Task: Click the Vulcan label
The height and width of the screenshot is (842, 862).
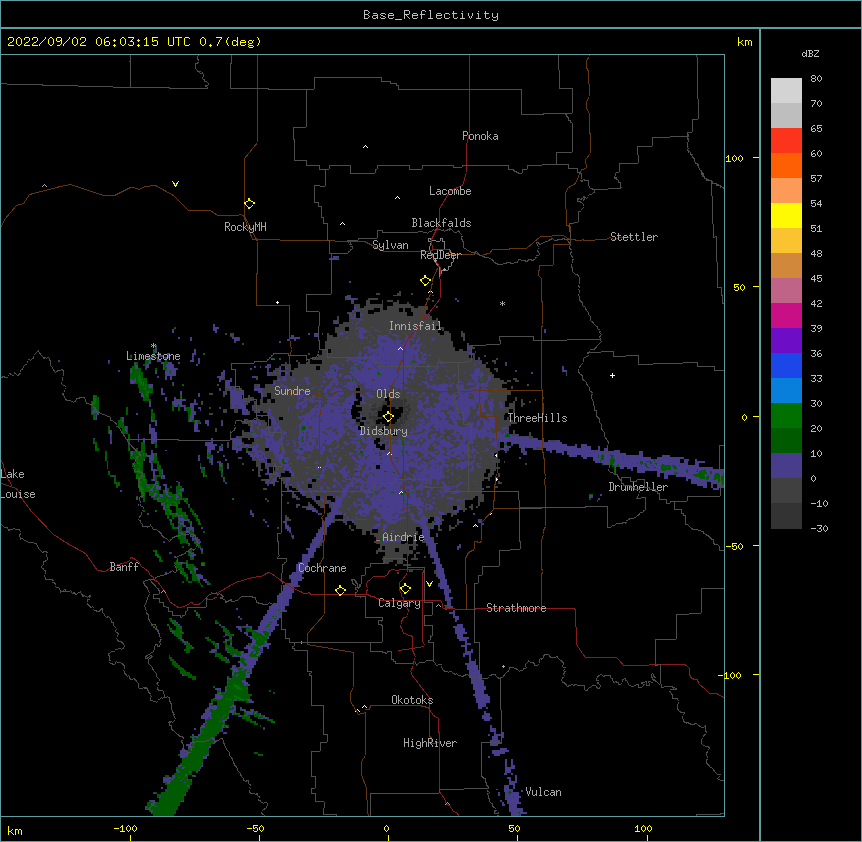Action: point(543,792)
